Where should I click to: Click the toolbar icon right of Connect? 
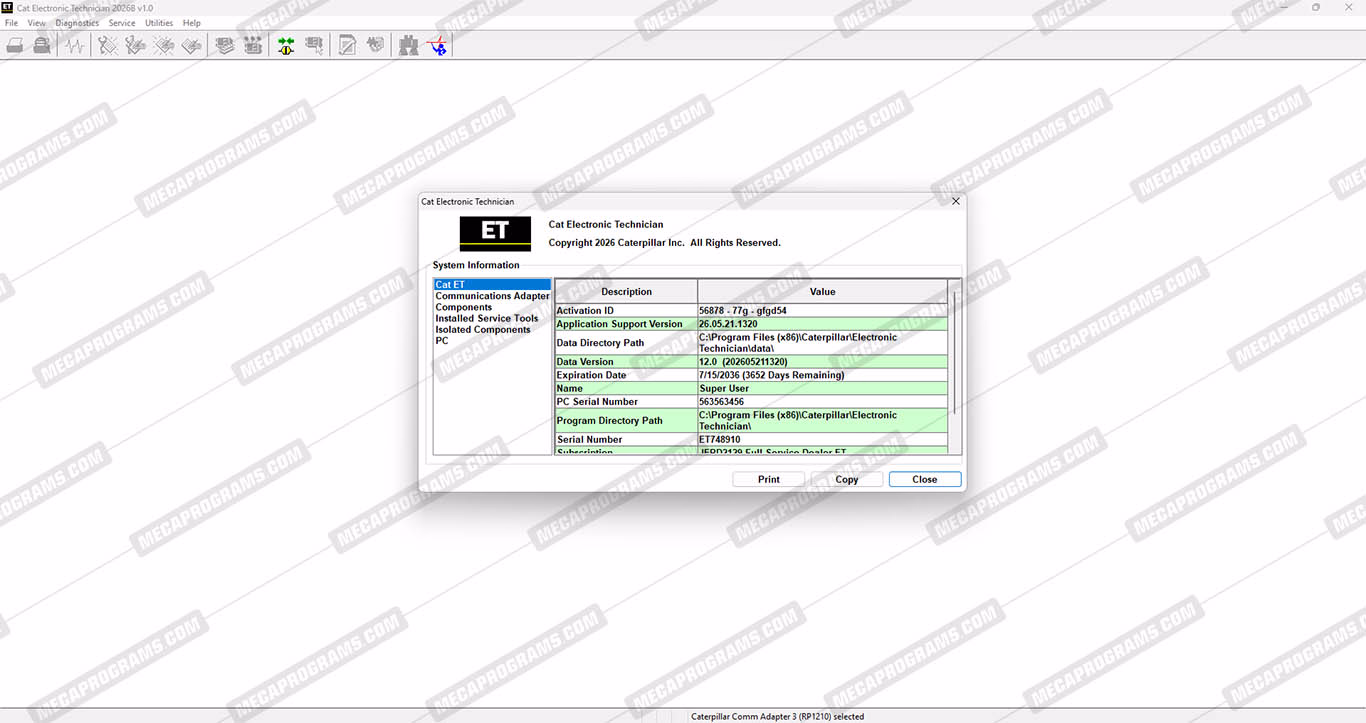314,45
